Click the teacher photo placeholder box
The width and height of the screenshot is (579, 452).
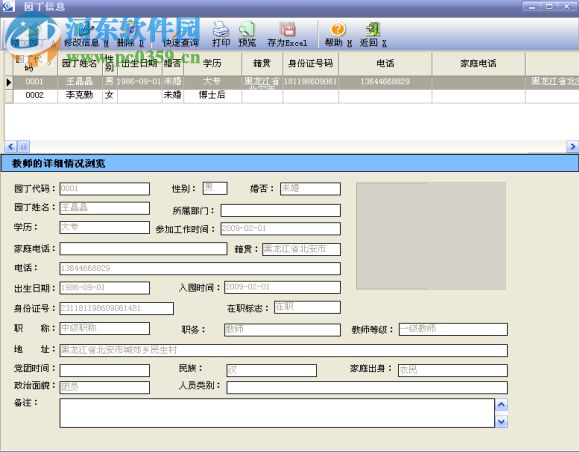point(431,236)
